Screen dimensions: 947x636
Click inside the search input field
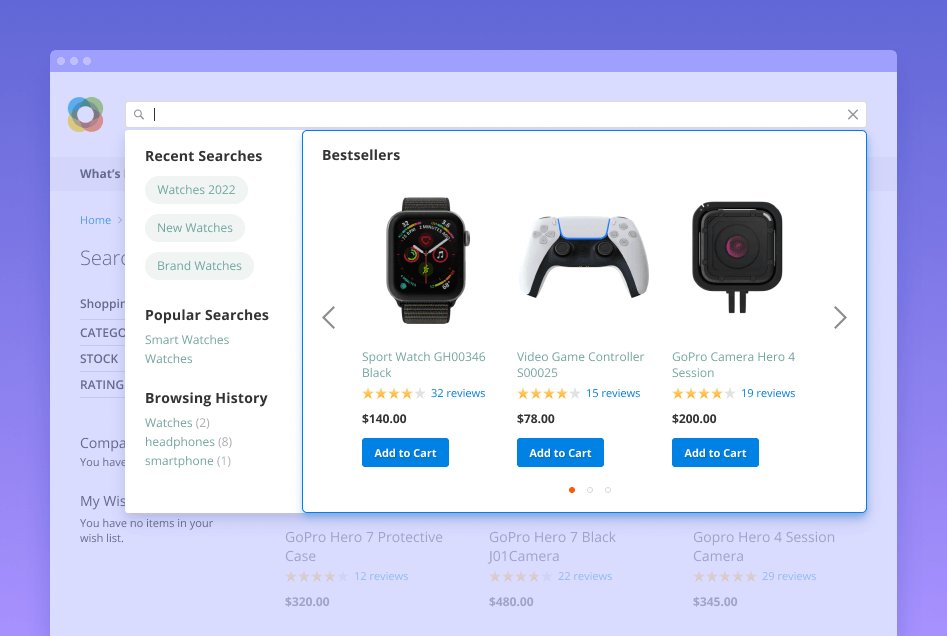click(496, 115)
